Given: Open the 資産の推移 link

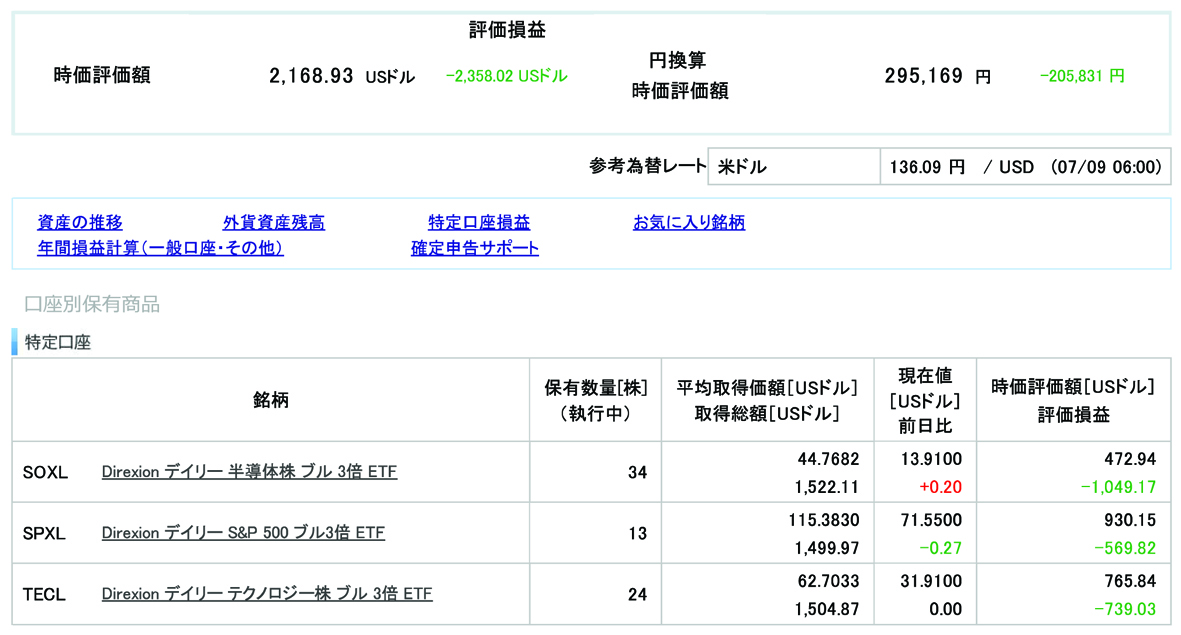Looking at the screenshot, I should point(80,222).
